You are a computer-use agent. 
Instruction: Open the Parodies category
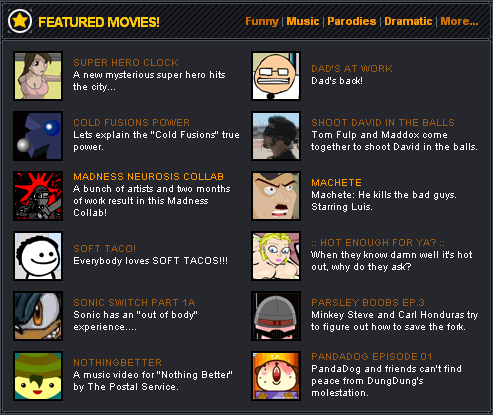click(x=352, y=21)
